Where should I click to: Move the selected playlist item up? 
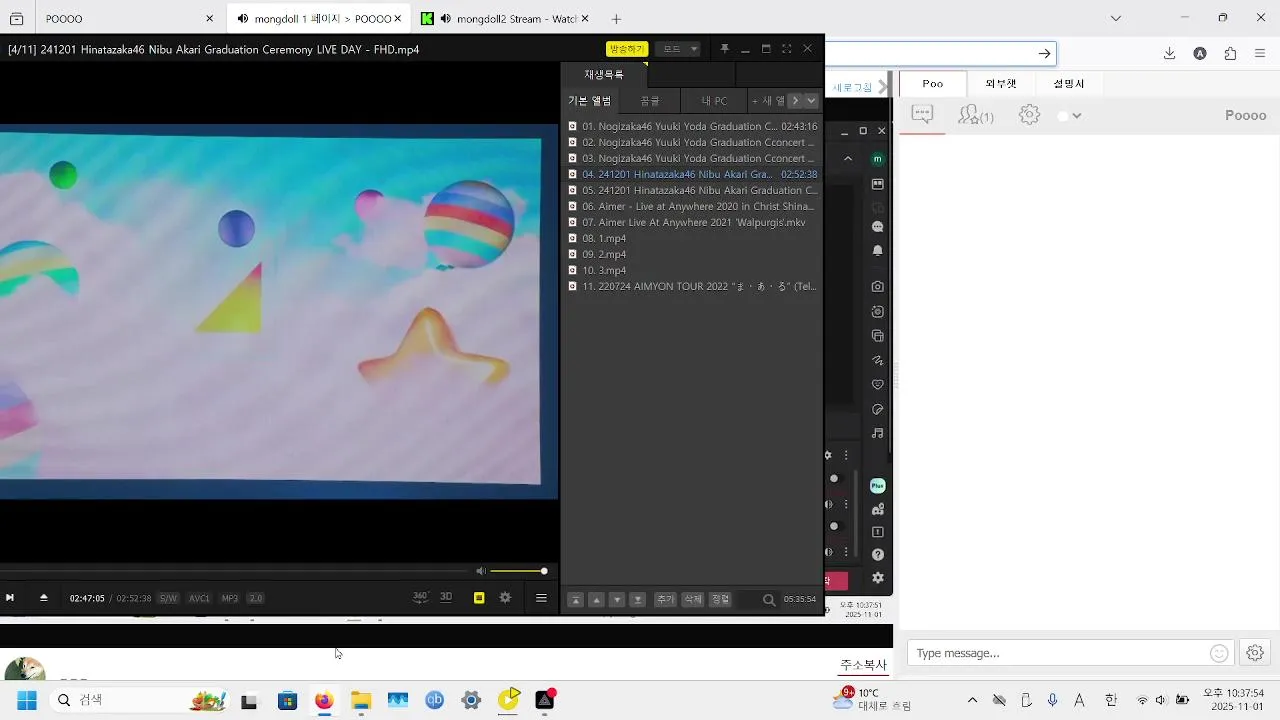click(596, 600)
